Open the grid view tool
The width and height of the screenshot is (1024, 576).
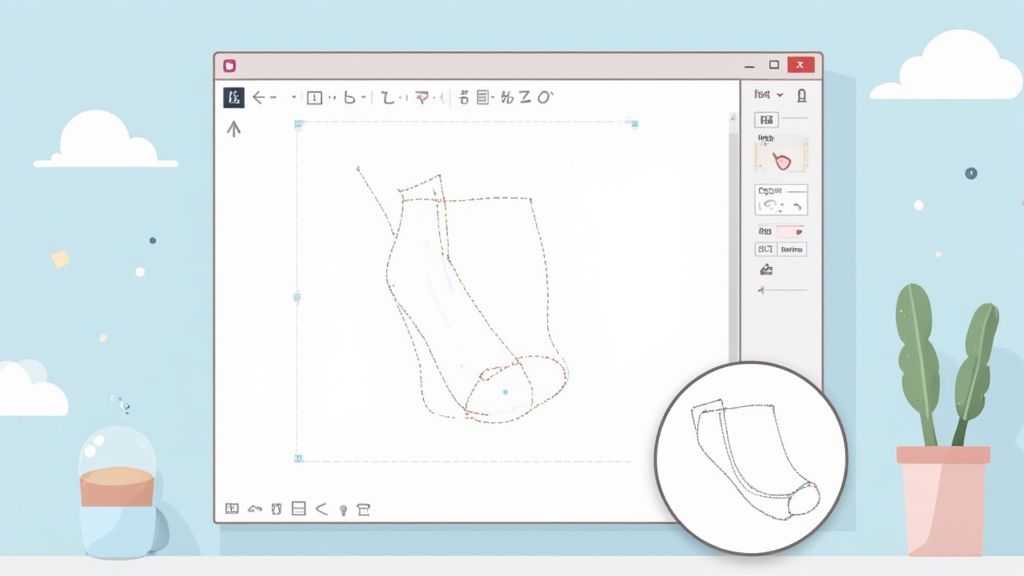point(481,97)
